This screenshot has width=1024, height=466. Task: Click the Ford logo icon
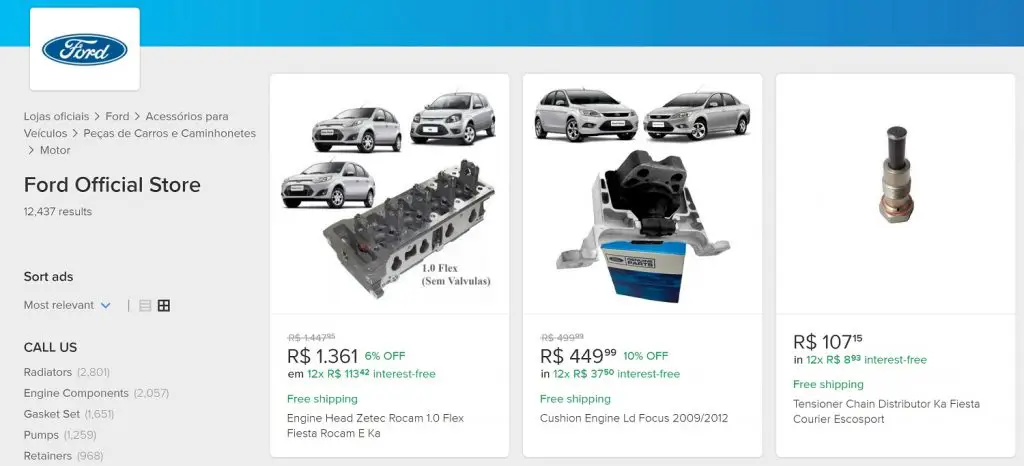pos(85,50)
